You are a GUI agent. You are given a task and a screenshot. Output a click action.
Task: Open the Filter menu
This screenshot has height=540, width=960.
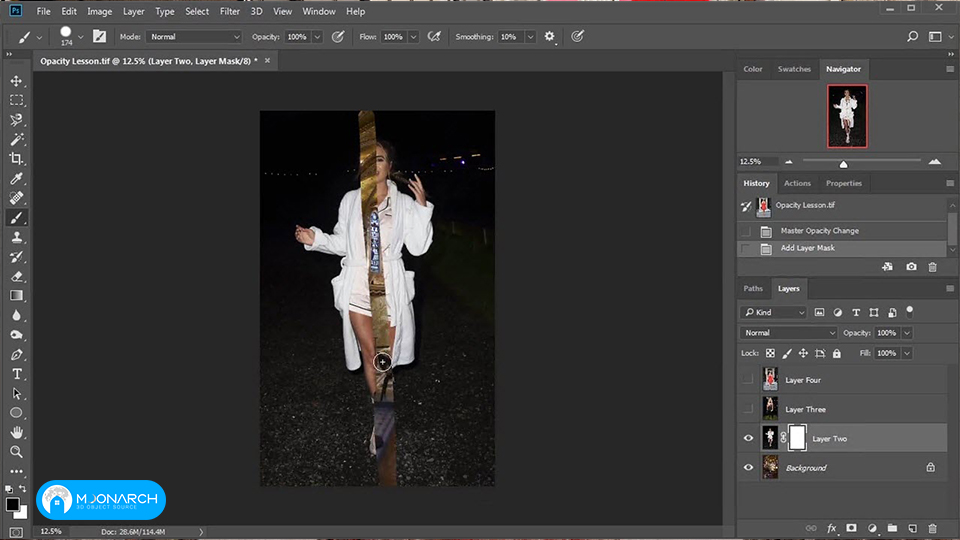[x=230, y=12]
